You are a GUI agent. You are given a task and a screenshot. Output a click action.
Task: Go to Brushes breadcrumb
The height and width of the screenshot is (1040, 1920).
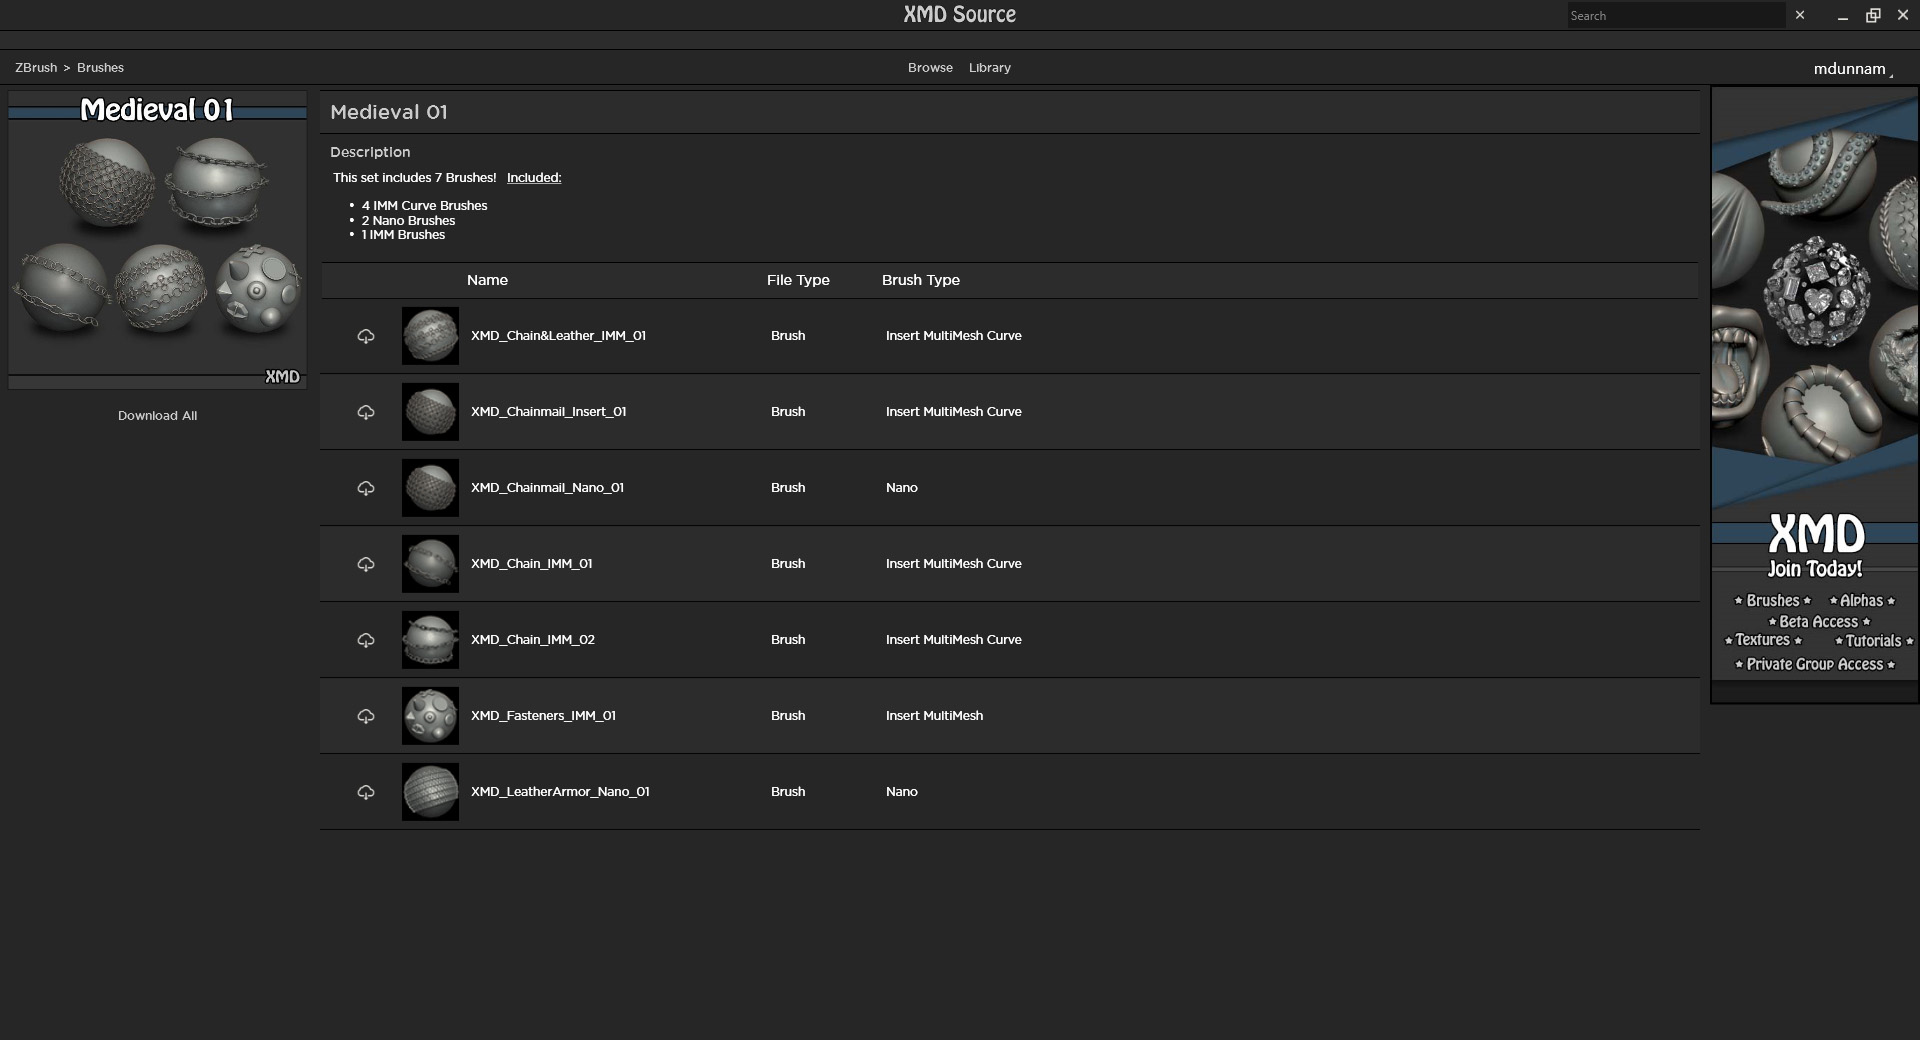[x=100, y=68]
